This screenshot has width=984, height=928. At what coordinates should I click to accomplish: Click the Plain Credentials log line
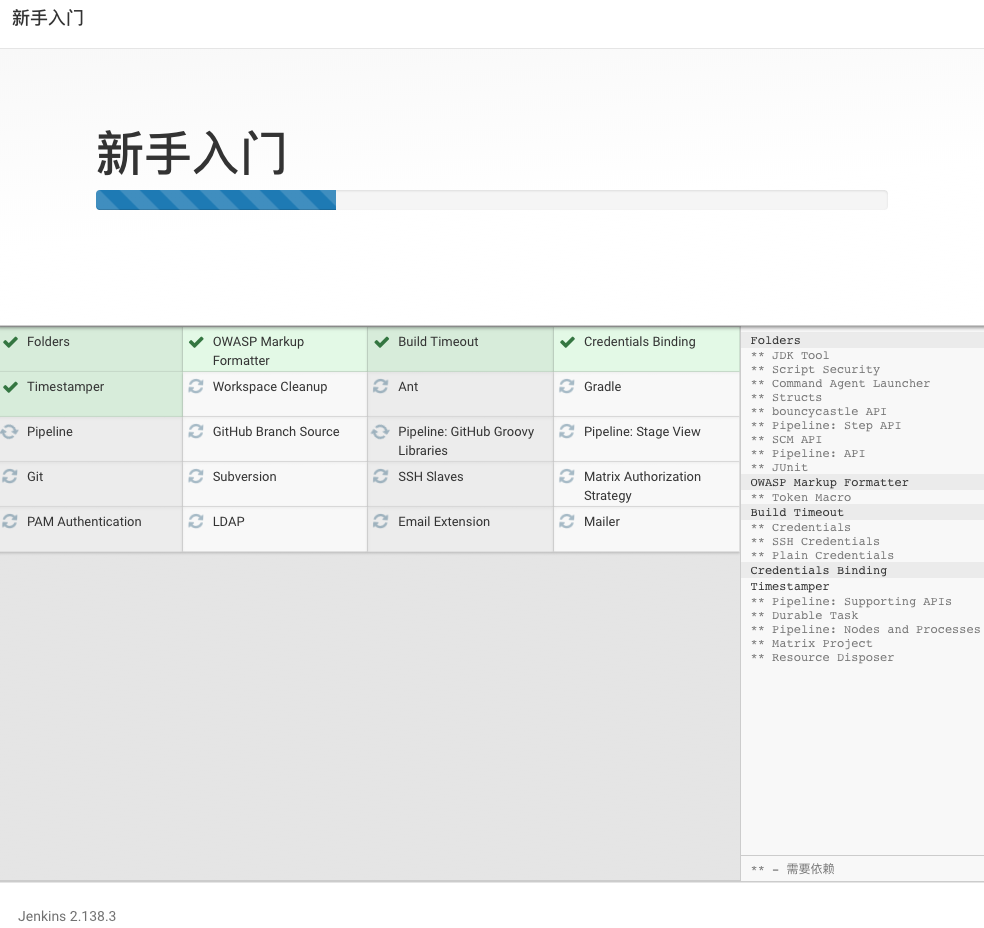[x=822, y=555]
